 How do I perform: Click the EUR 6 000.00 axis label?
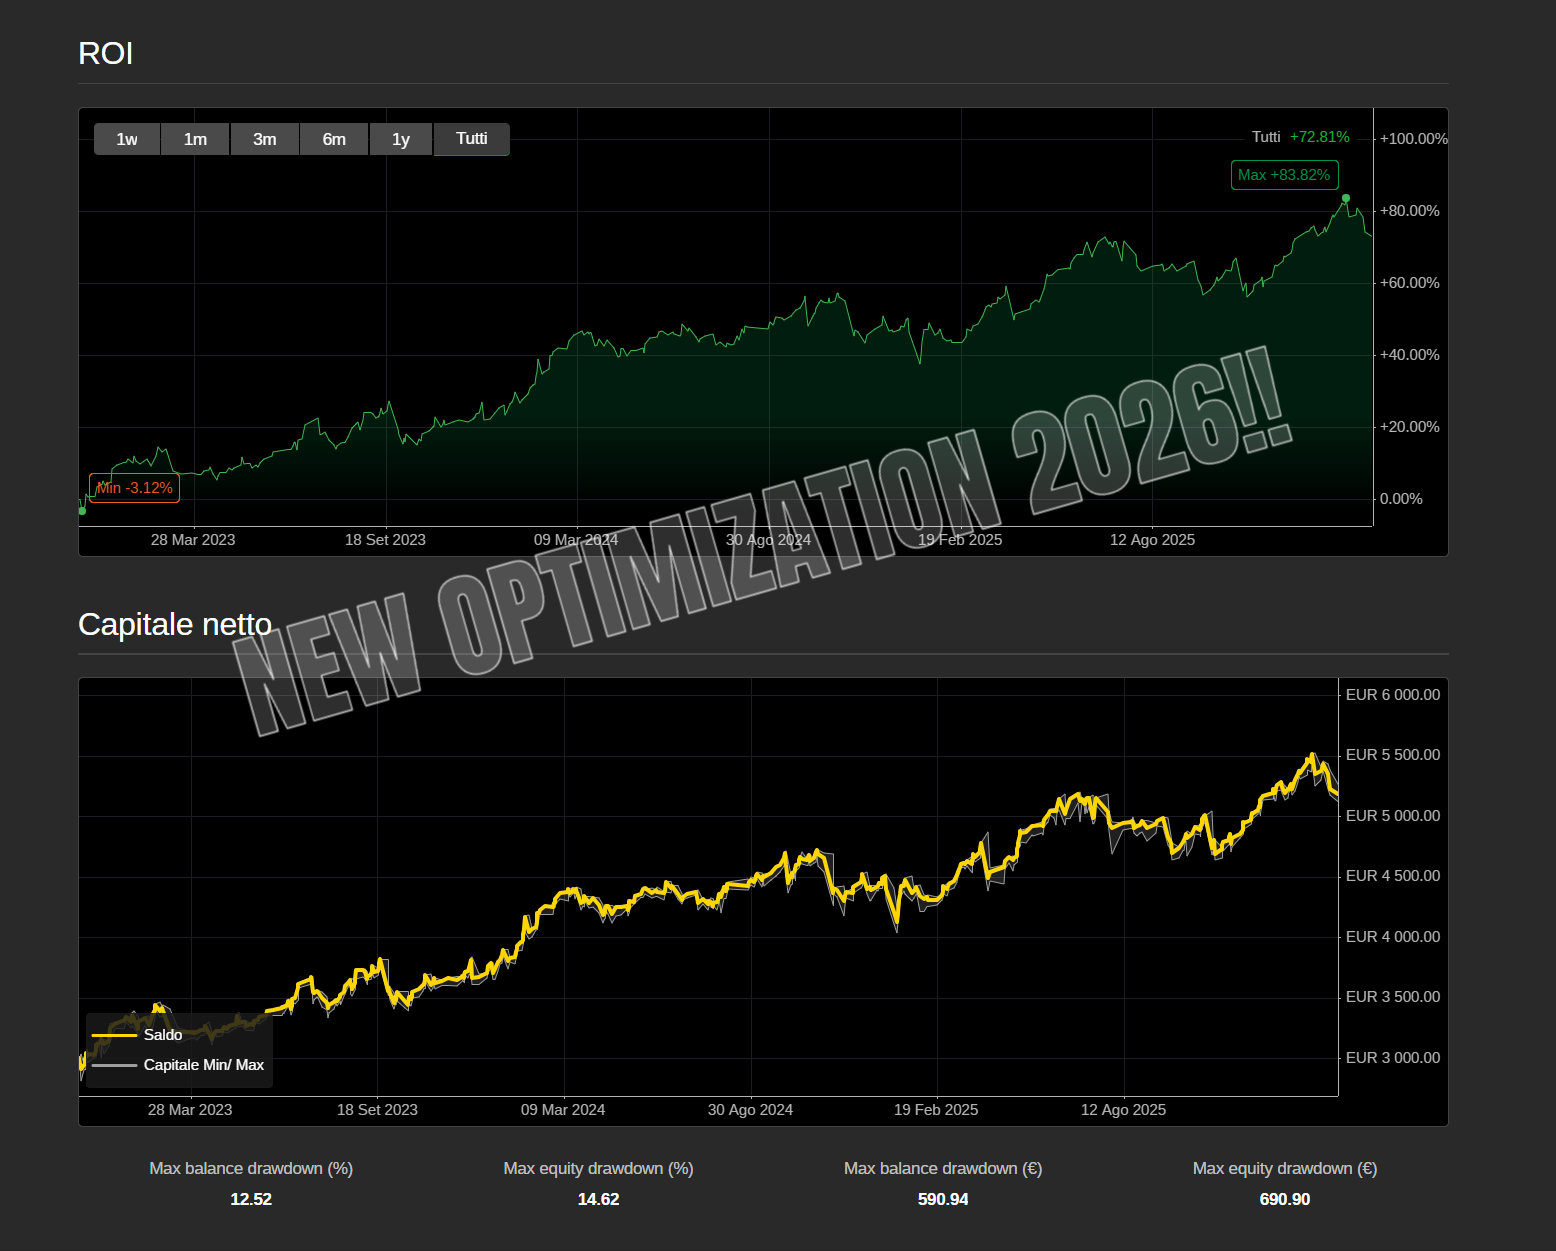[x=1393, y=693]
